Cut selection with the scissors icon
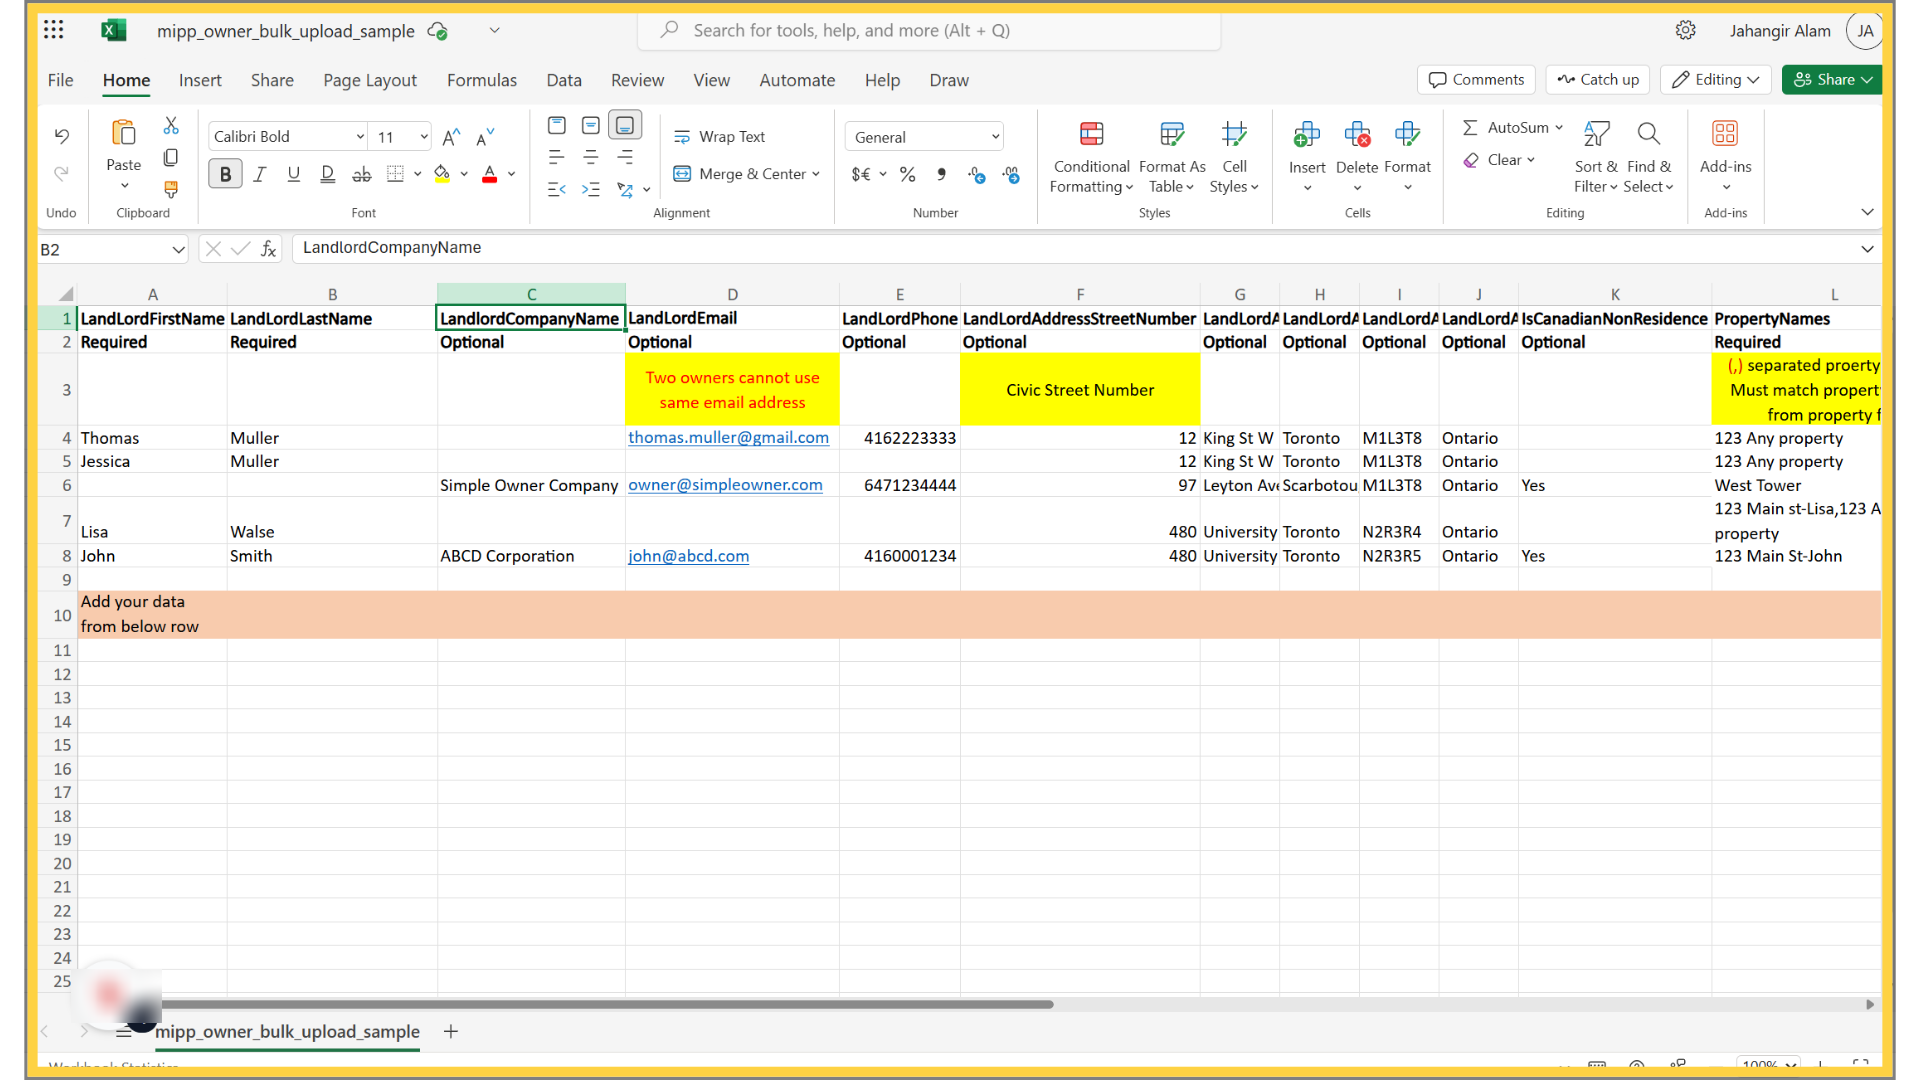The width and height of the screenshot is (1920, 1080). coord(171,126)
